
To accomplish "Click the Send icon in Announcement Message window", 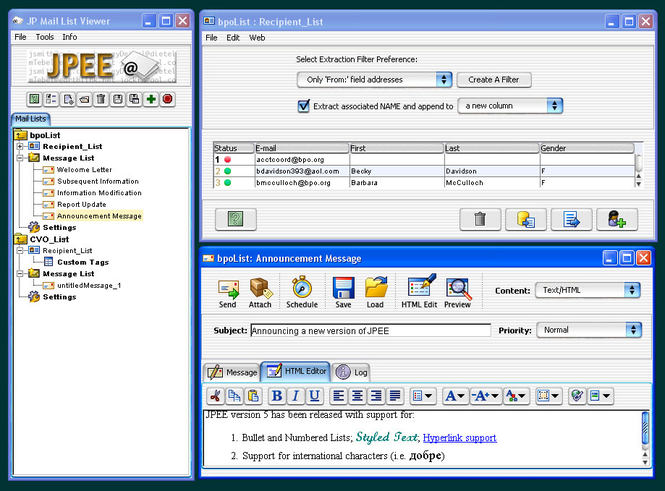I will click(228, 293).
